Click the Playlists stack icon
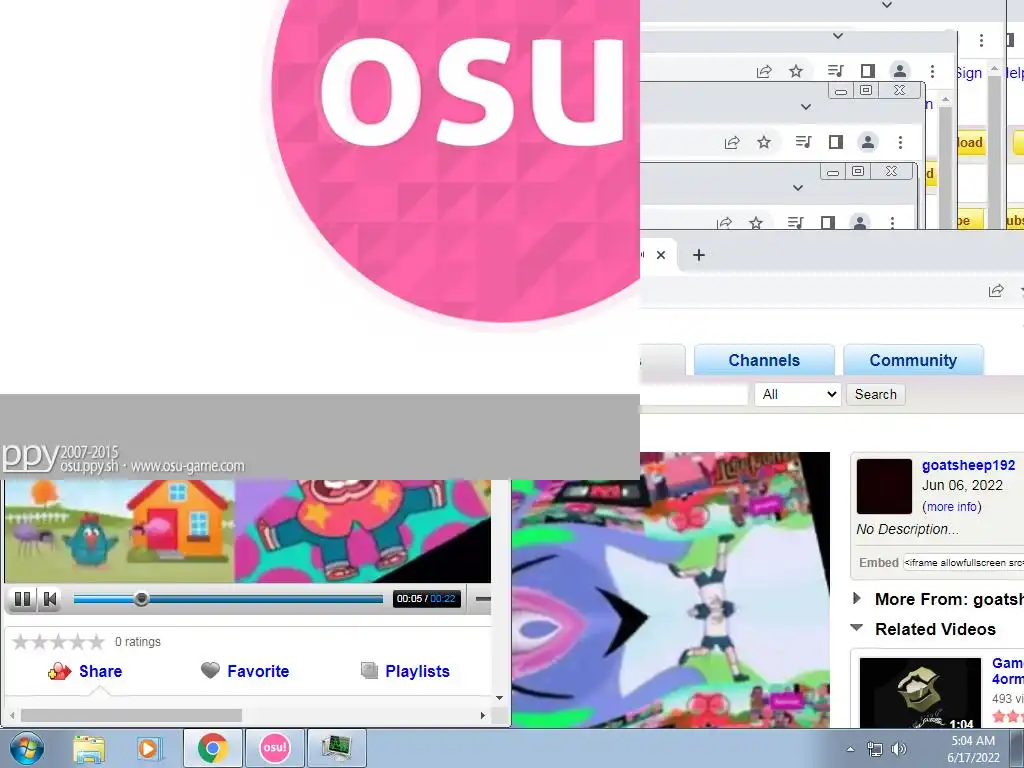 pos(370,671)
